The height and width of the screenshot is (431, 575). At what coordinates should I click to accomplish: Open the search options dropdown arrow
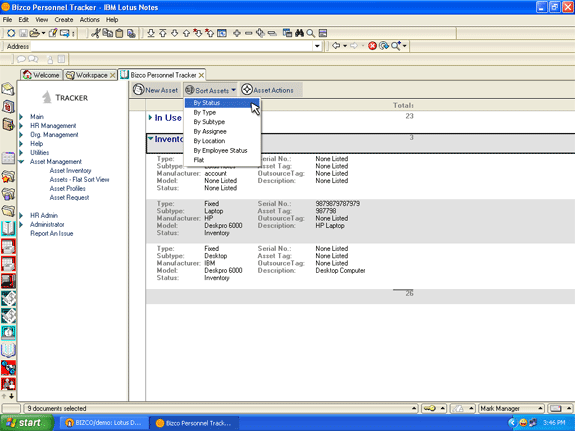coord(405,46)
